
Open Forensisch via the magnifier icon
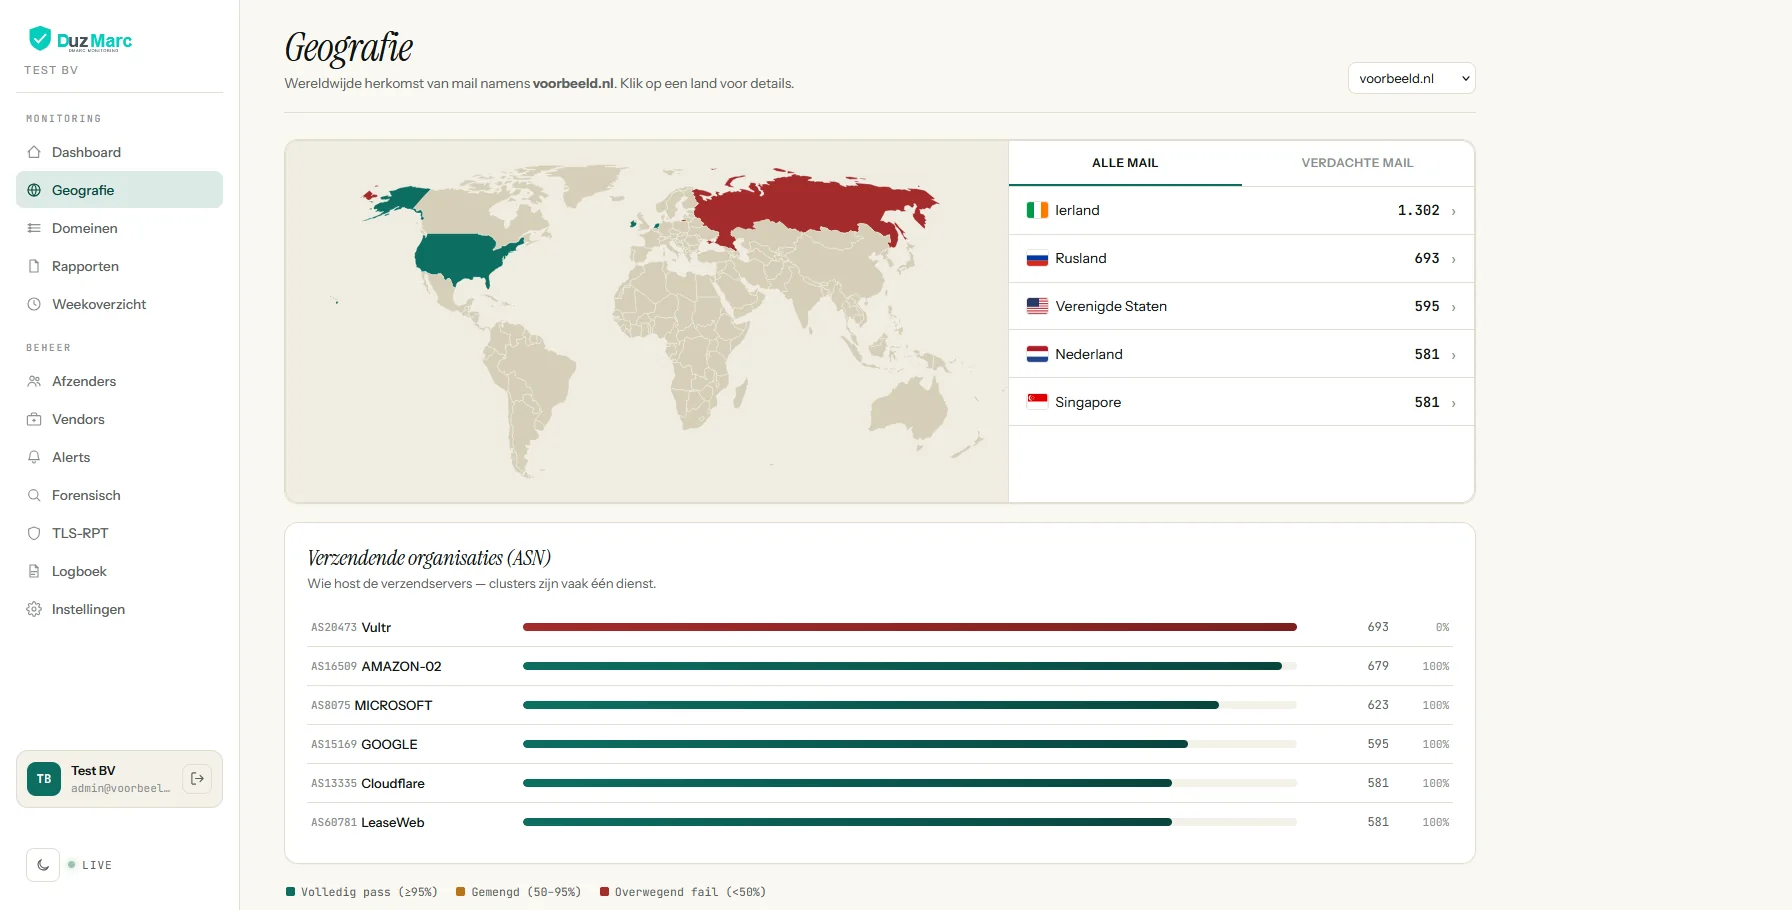point(34,495)
